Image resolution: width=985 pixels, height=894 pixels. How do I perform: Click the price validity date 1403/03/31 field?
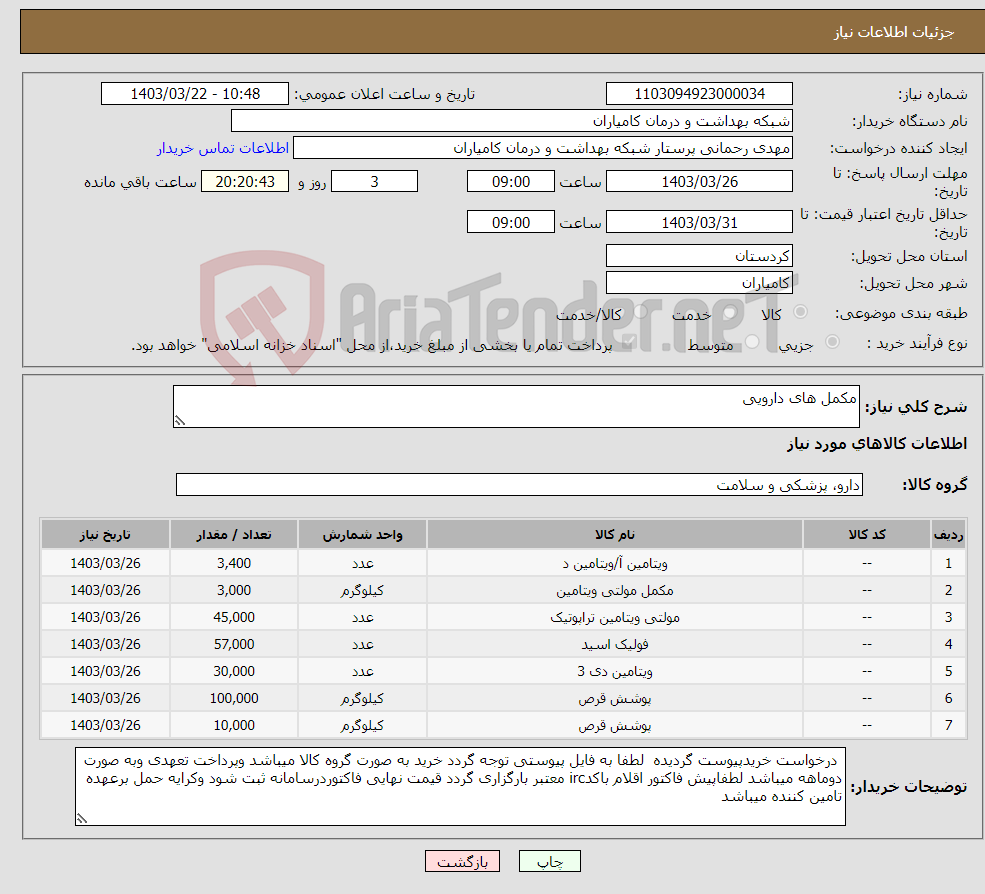click(x=699, y=222)
